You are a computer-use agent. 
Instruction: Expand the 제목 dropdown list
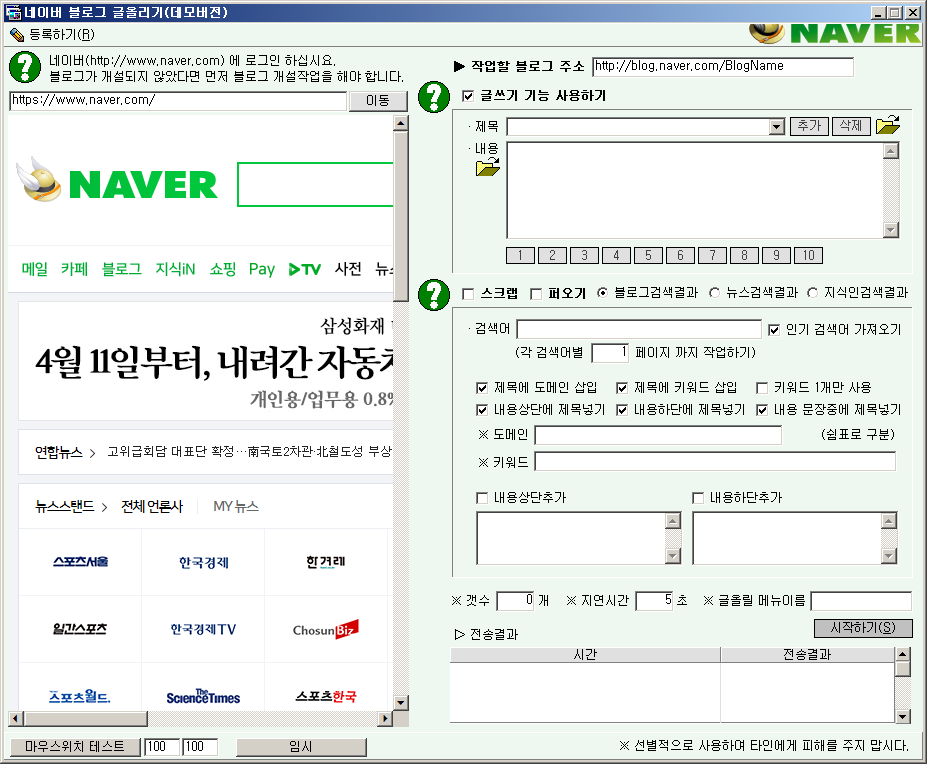[x=776, y=127]
